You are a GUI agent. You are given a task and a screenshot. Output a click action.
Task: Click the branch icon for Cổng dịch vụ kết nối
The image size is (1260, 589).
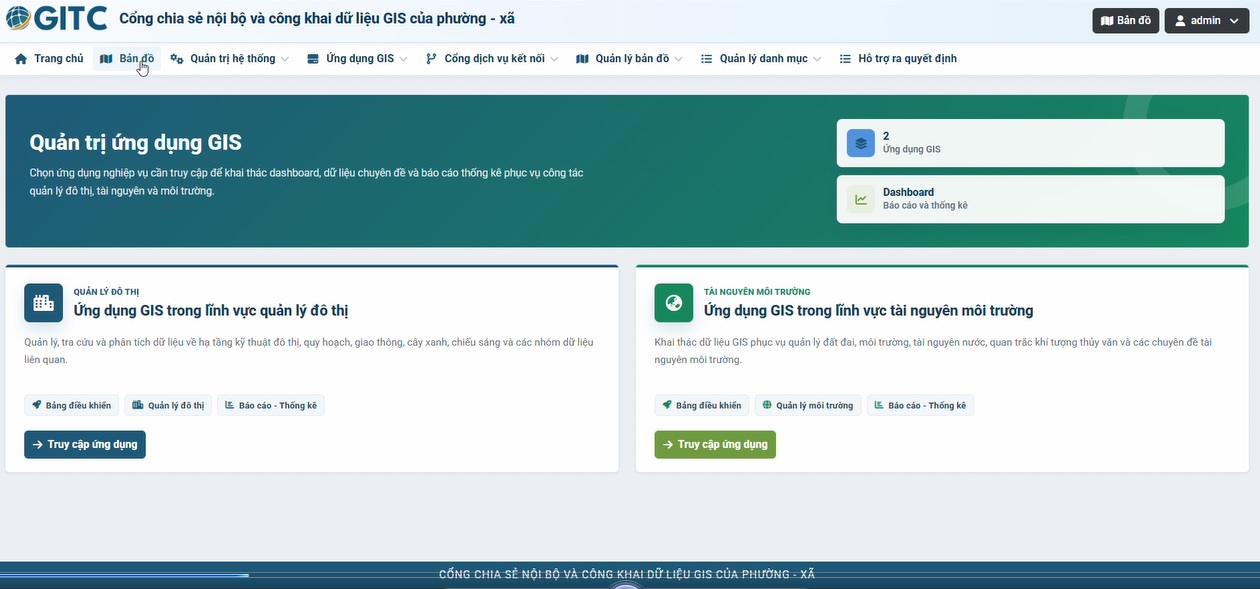[432, 59]
